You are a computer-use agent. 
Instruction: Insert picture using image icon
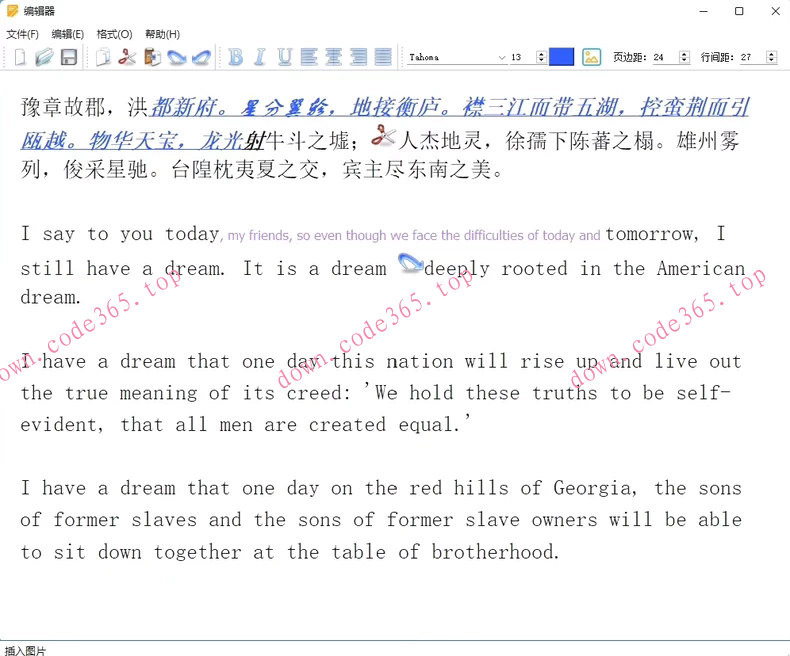tap(591, 57)
